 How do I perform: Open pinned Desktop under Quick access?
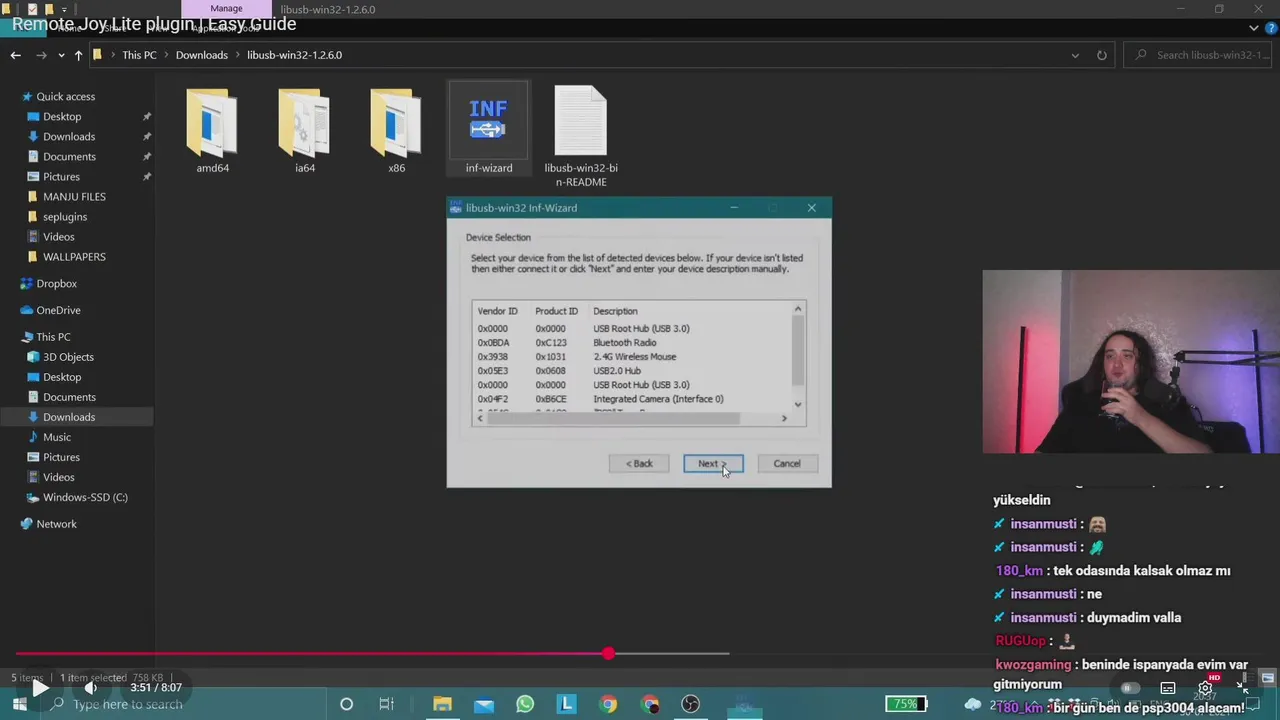click(x=62, y=117)
